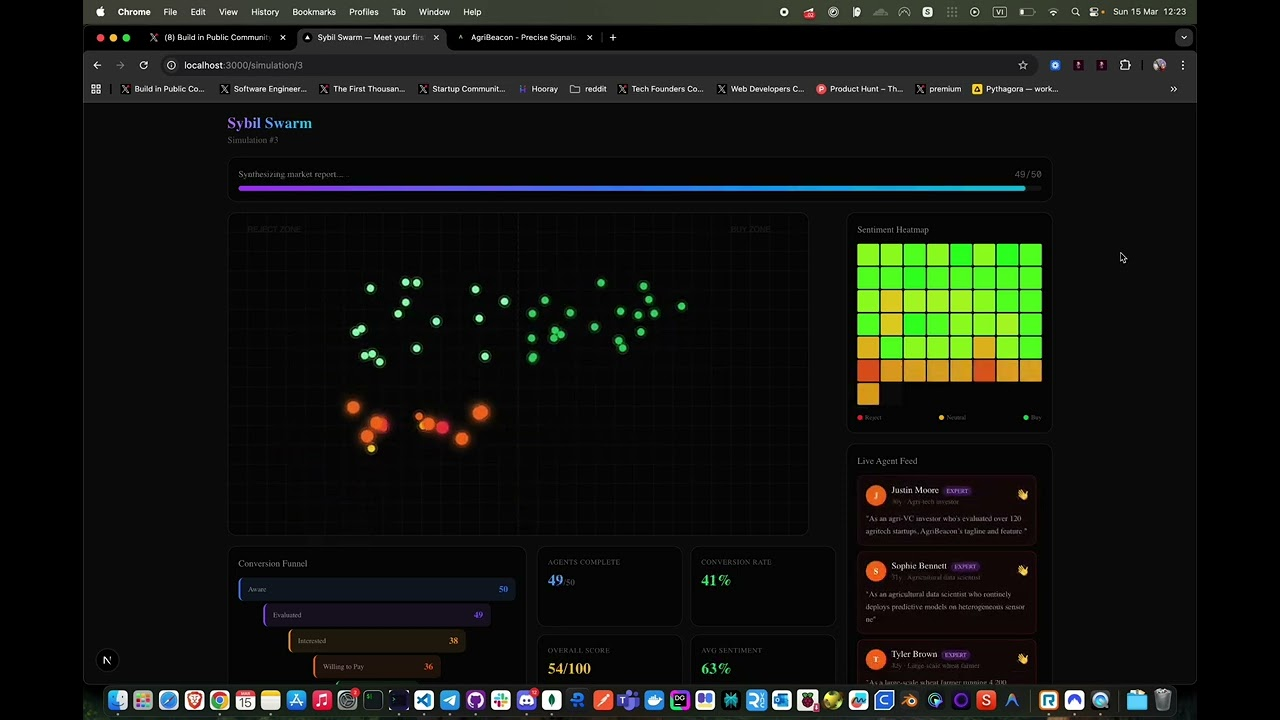Click the Avg Sentiment 63% value
This screenshot has height=720, width=1280.
716,668
